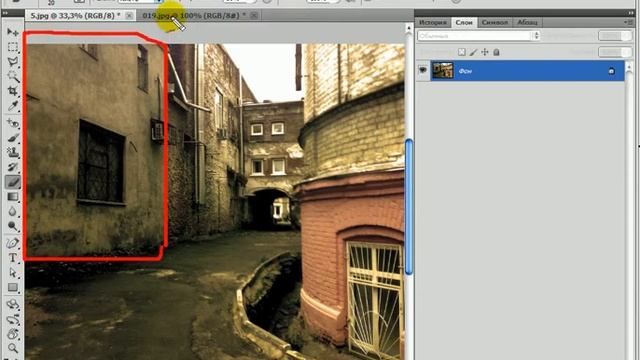Click the lock badge on Фон layer
The height and width of the screenshot is (360, 640).
click(x=611, y=71)
